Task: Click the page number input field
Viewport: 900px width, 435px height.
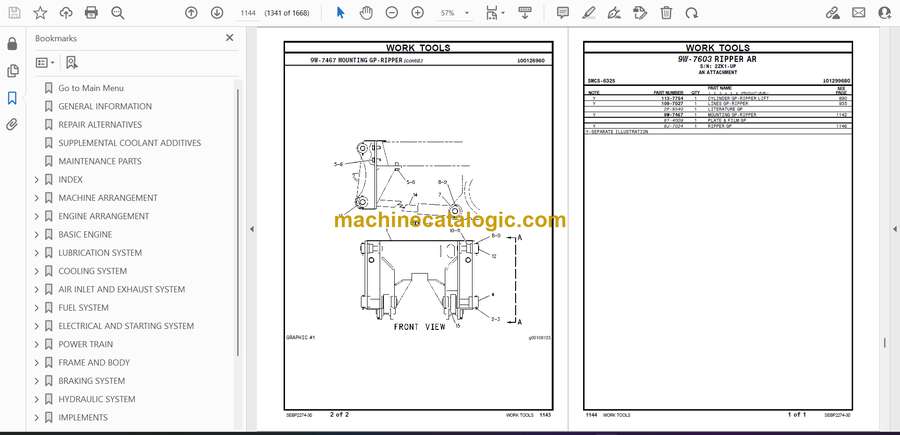Action: (x=248, y=13)
